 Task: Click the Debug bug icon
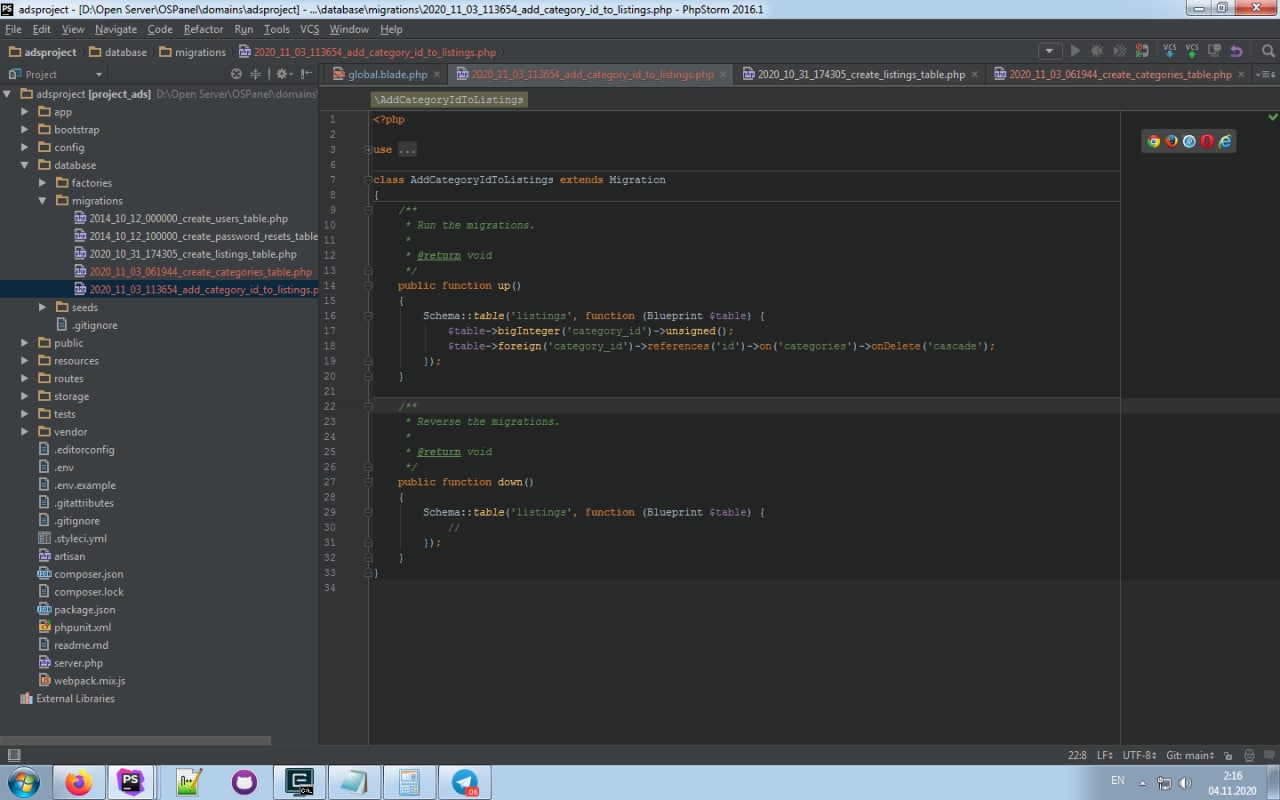click(x=1097, y=51)
